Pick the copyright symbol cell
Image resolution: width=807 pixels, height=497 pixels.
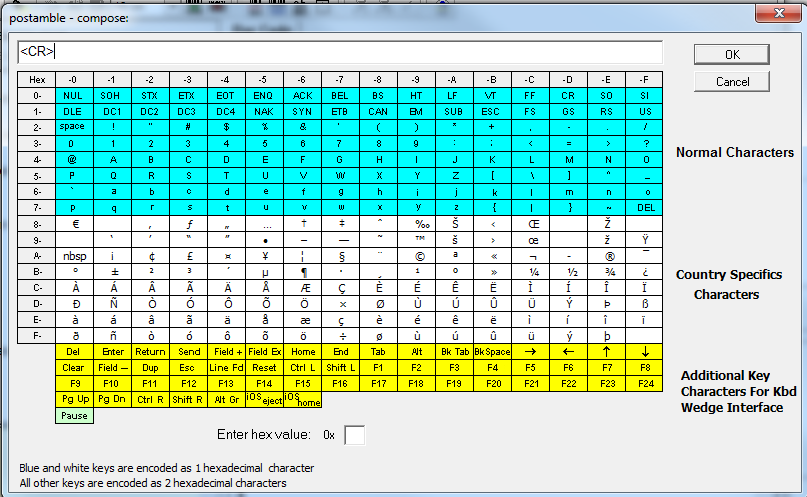click(415, 255)
